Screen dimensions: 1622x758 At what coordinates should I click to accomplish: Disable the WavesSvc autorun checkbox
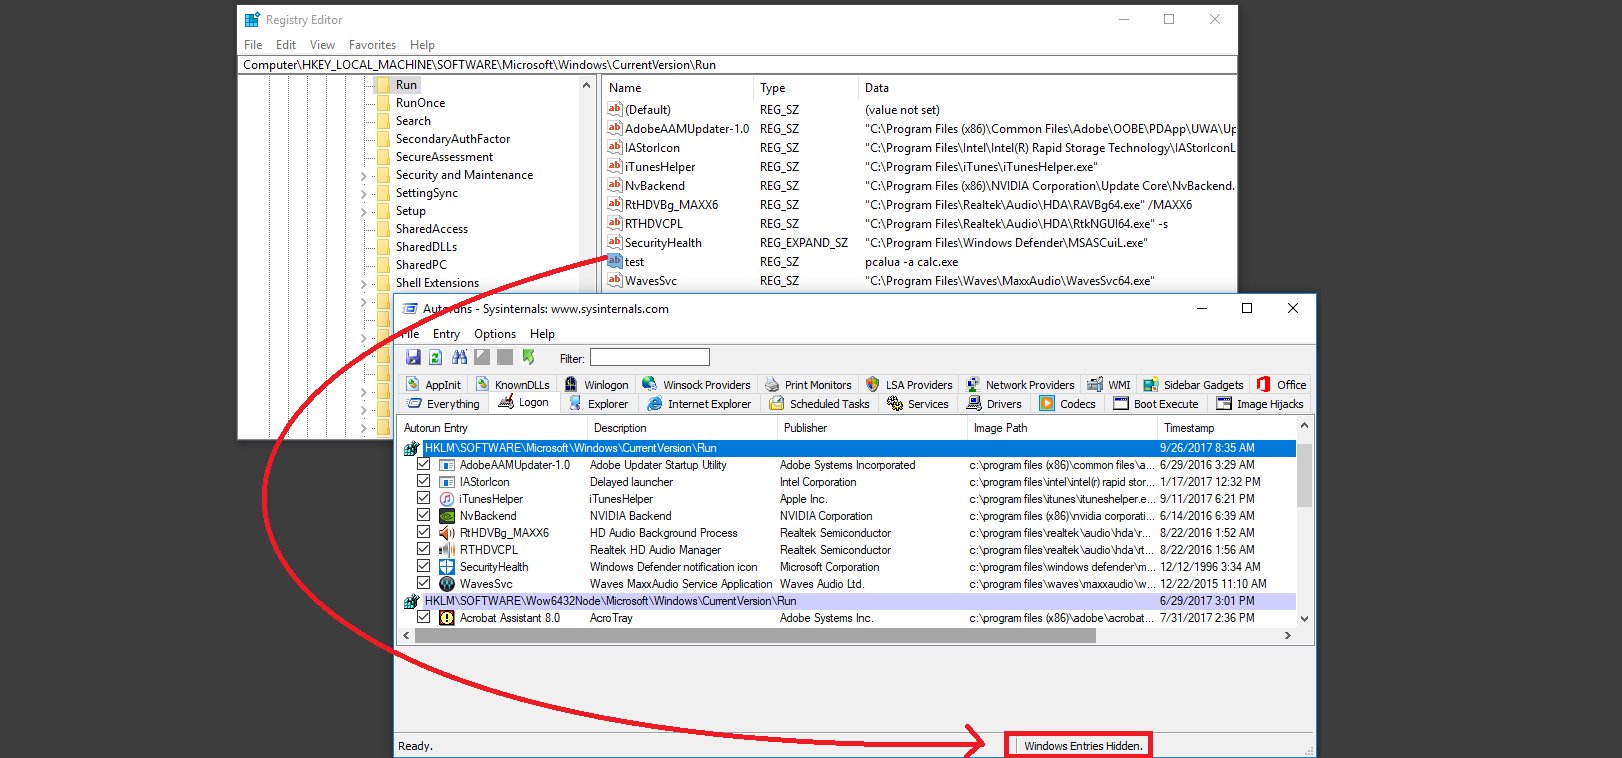point(423,583)
